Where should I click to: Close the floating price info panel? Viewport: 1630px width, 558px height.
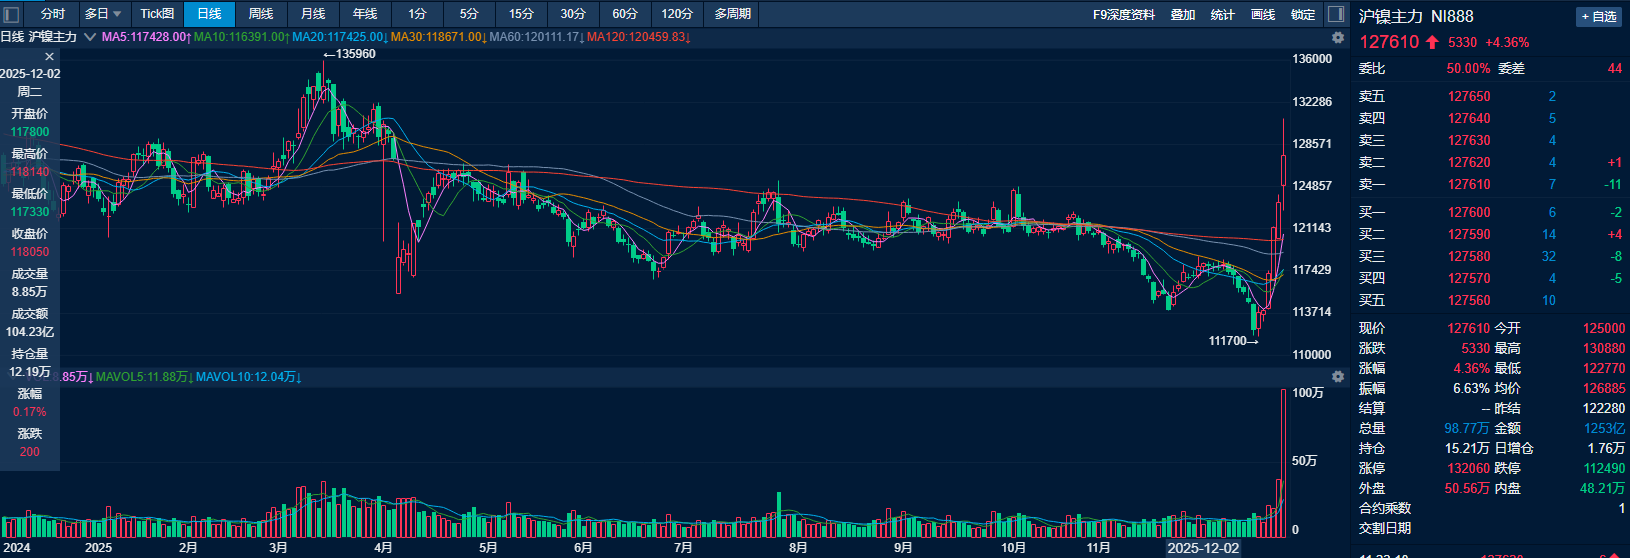click(49, 57)
